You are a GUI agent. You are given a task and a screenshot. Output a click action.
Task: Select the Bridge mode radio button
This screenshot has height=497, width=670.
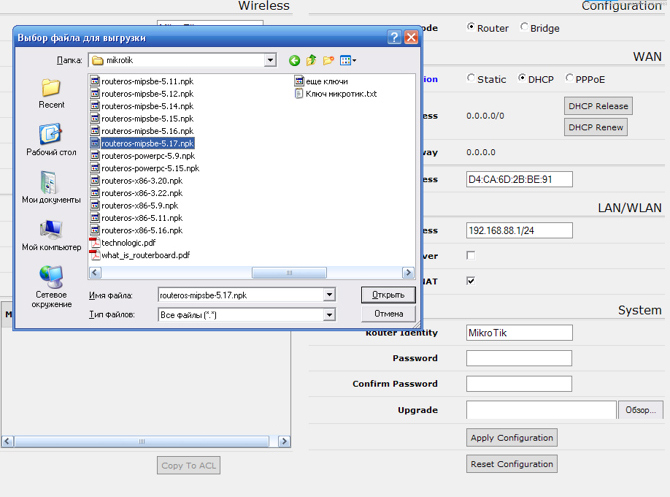click(525, 28)
